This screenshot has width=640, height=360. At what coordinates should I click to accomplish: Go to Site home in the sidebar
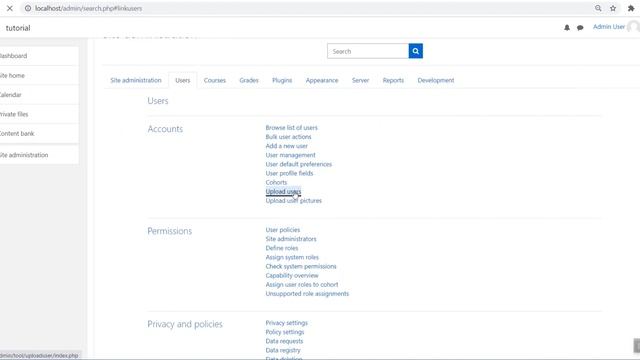click(39, 76)
